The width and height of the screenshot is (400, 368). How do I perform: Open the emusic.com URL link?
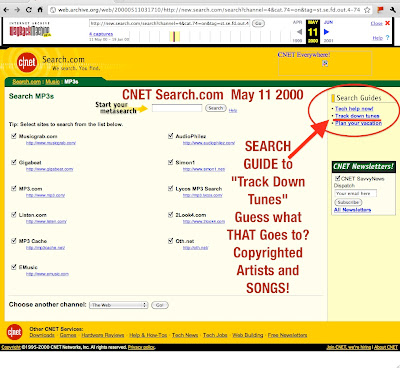pyautogui.click(x=47, y=274)
